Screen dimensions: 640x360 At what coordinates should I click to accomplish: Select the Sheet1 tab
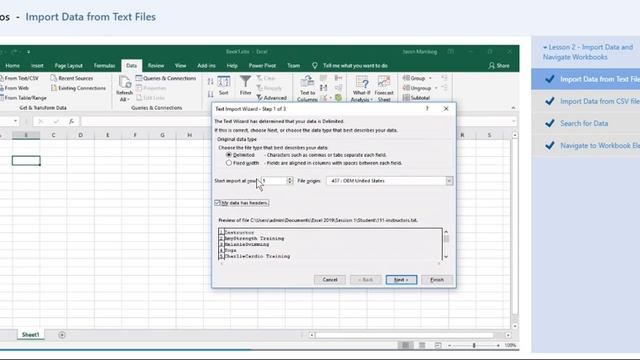(x=31, y=335)
